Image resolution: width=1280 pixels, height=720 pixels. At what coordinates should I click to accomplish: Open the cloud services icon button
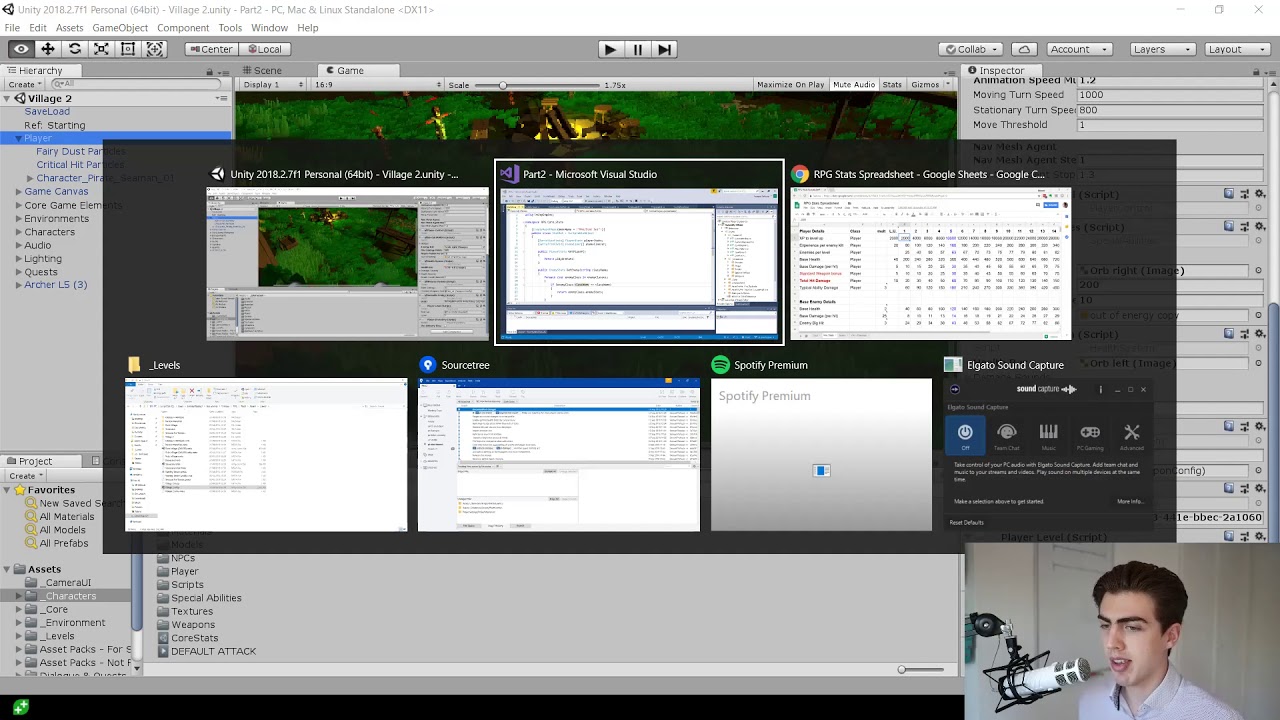click(1024, 49)
